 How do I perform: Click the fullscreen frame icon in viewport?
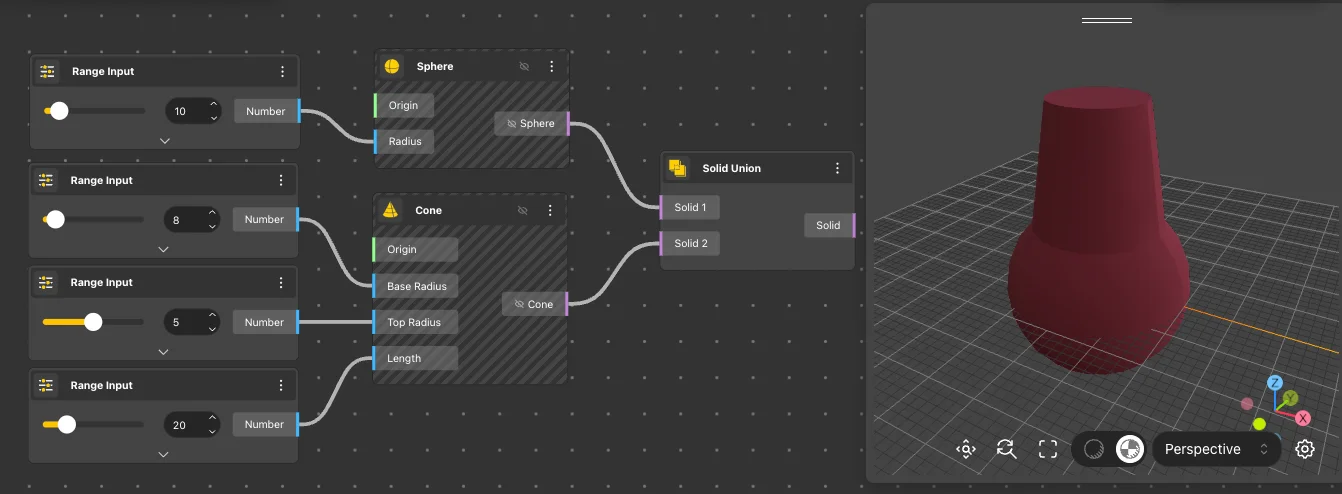click(1047, 449)
